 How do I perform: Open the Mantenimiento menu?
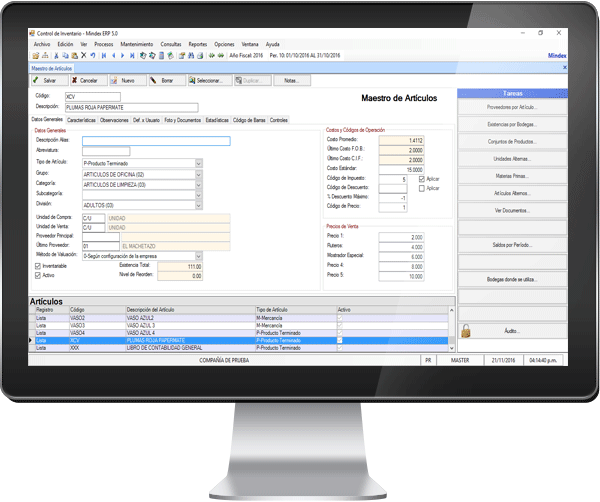(137, 44)
